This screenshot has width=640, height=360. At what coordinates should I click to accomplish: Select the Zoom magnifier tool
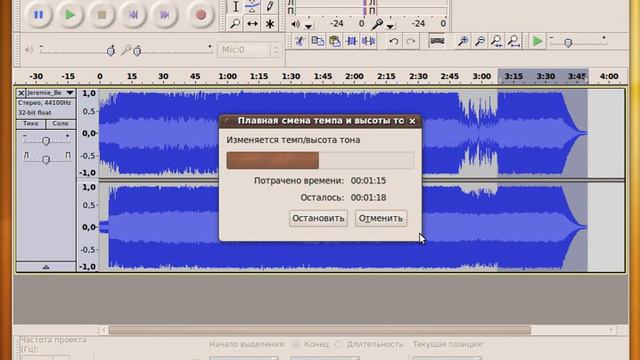click(x=236, y=24)
